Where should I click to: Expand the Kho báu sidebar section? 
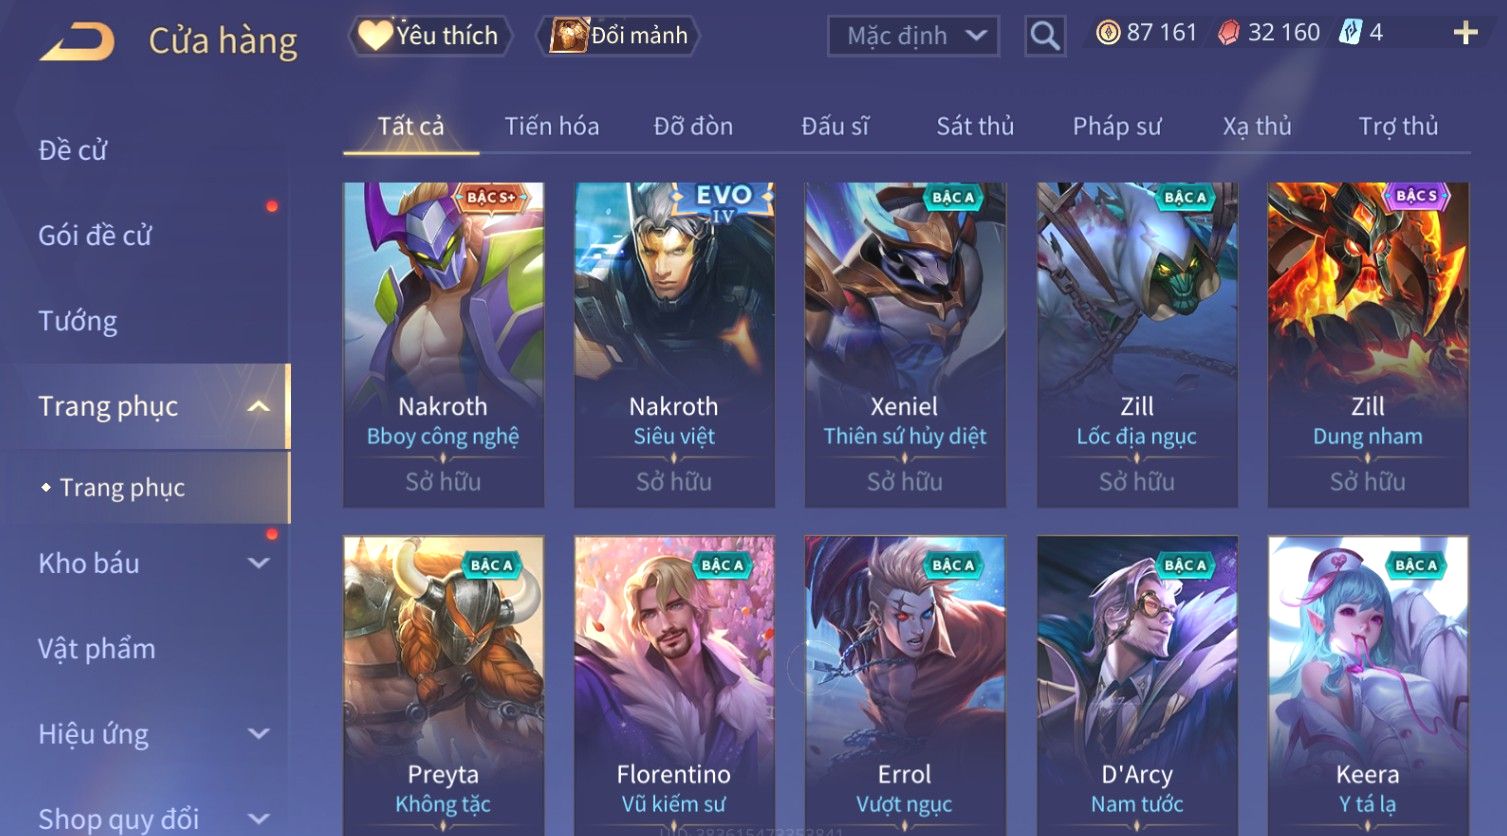point(258,563)
